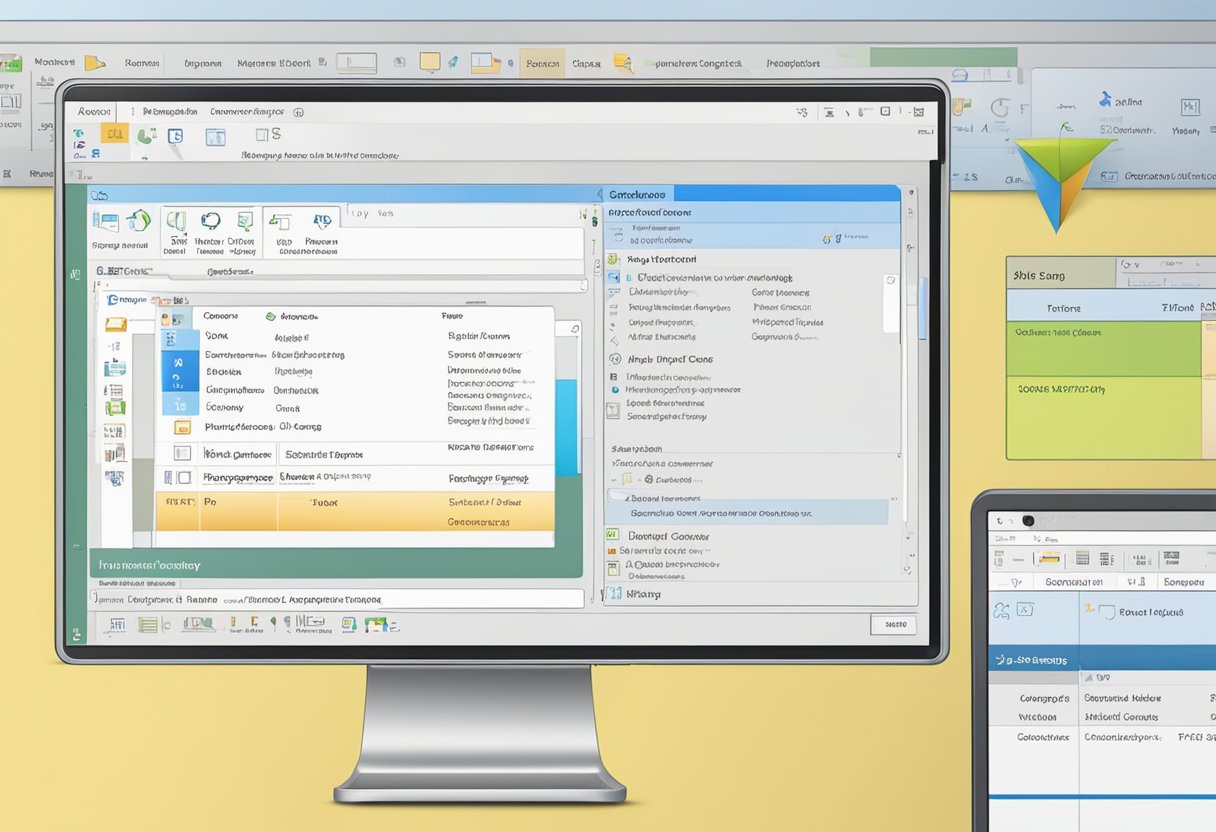Expand the Anyds section with the circled icon

(613, 359)
